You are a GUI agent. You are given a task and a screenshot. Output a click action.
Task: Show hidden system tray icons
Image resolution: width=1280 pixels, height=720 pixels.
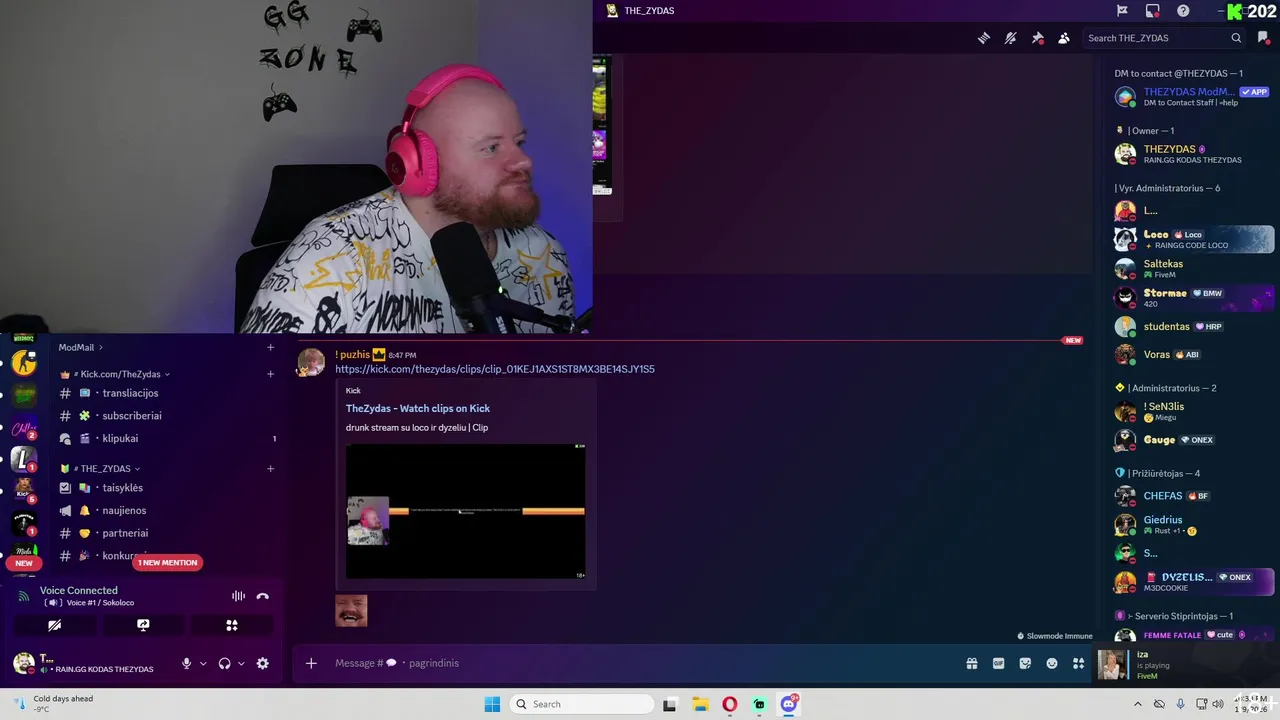(1137, 704)
